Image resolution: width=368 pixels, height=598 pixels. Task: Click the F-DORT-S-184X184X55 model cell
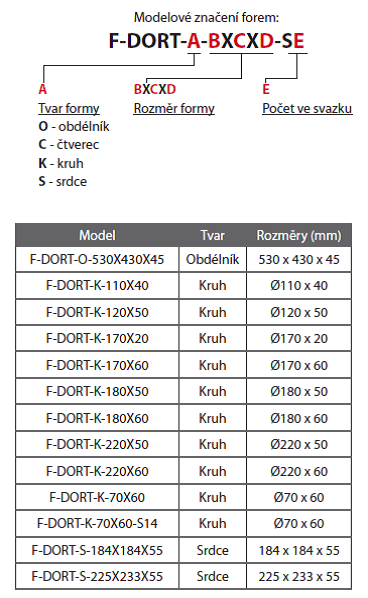click(x=97, y=550)
